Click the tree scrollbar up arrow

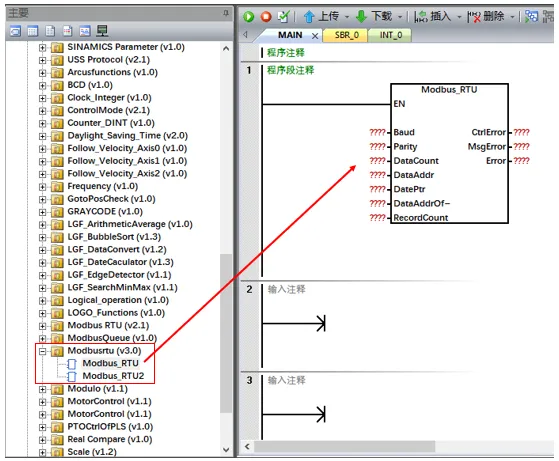(226, 48)
